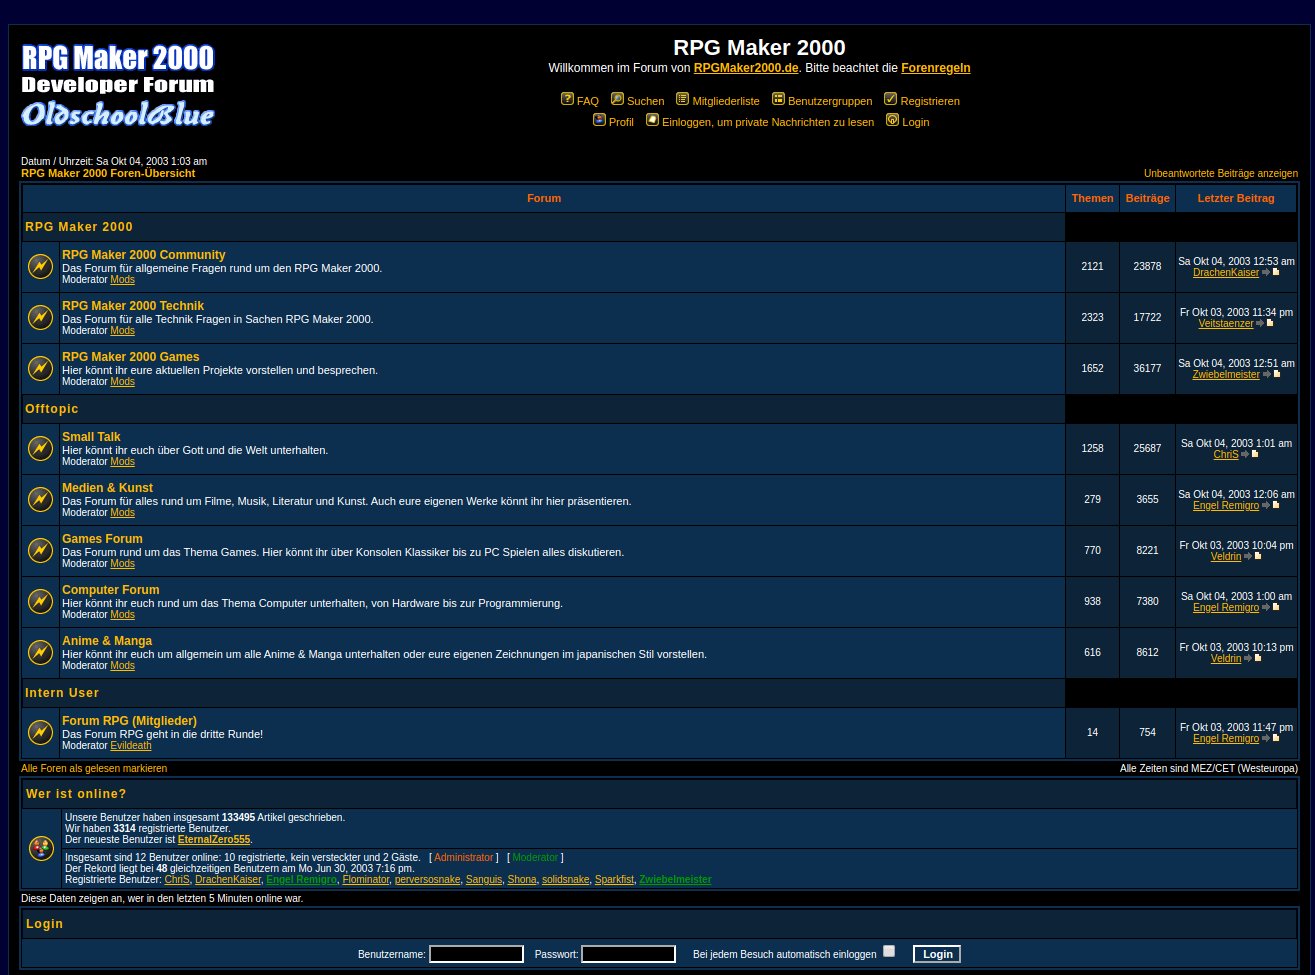The height and width of the screenshot is (975, 1315).
Task: Focus the Benutzername input field
Action: (476, 954)
